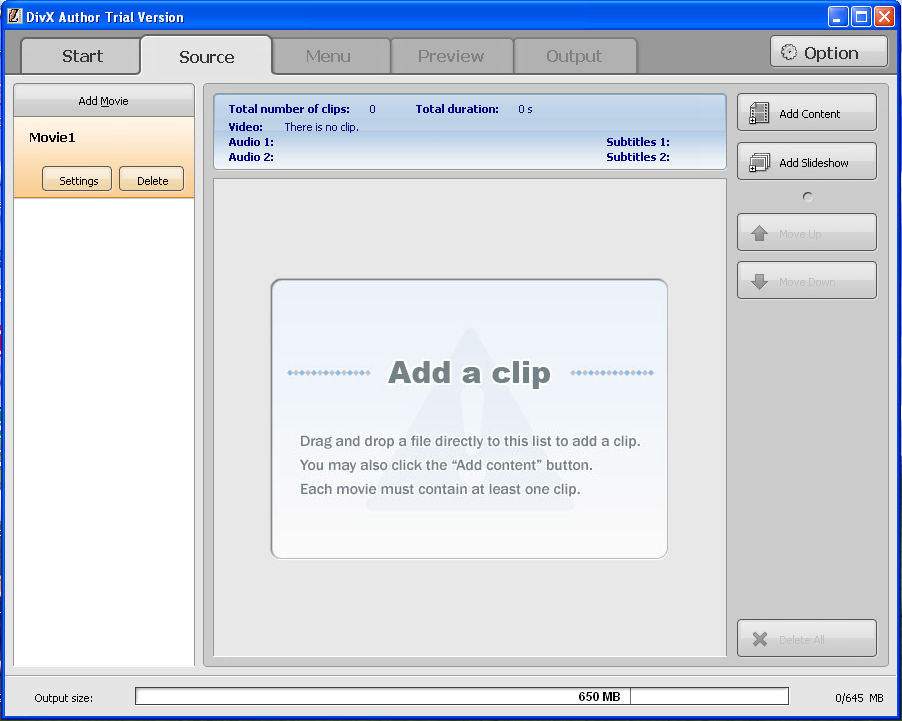Click the gear icon beside Option
Image resolution: width=902 pixels, height=721 pixels.
point(789,52)
